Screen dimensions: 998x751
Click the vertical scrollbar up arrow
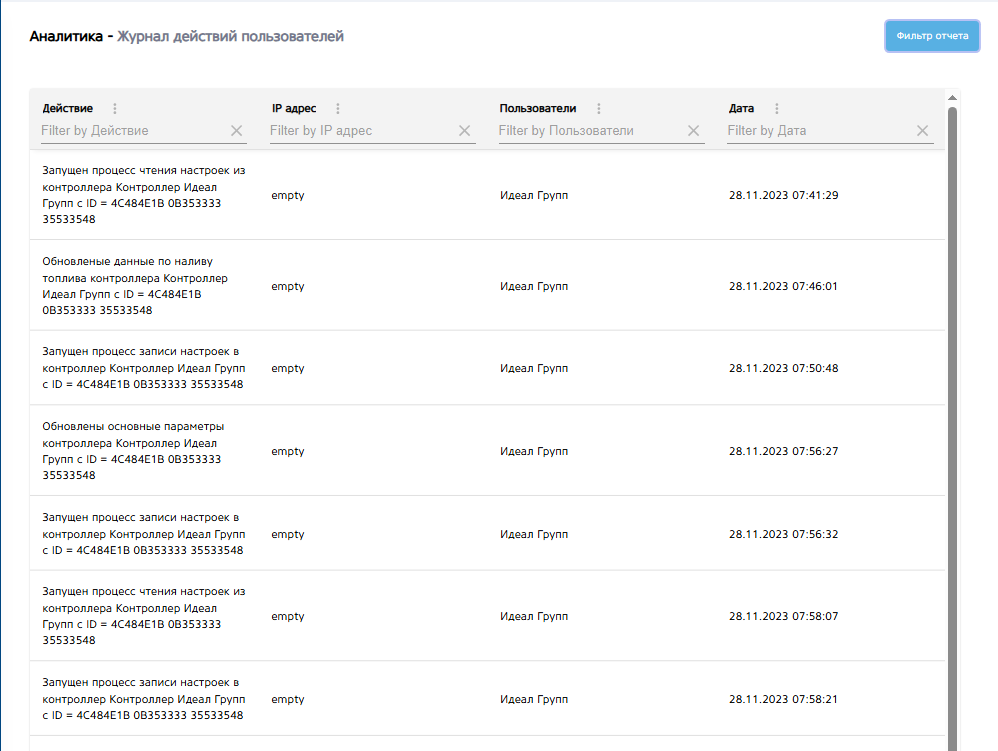tap(952, 98)
